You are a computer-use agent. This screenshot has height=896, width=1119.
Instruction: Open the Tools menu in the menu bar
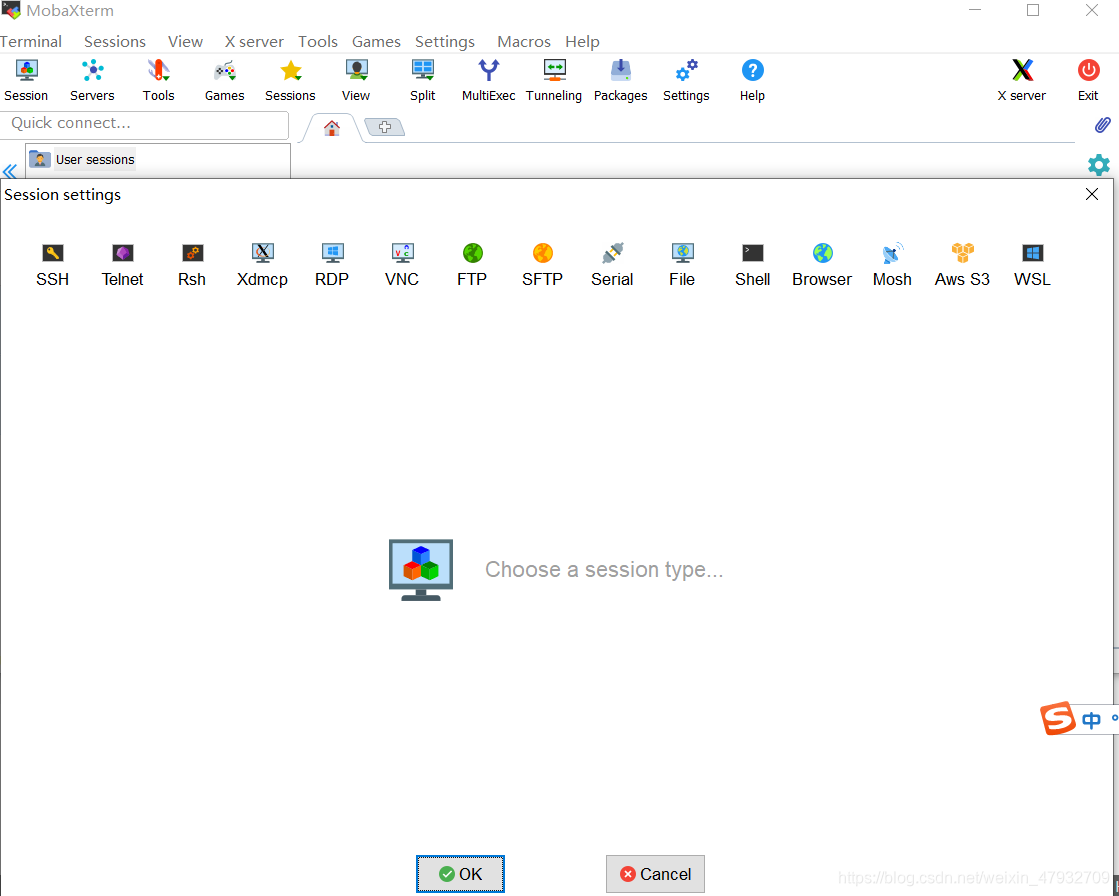click(x=318, y=41)
